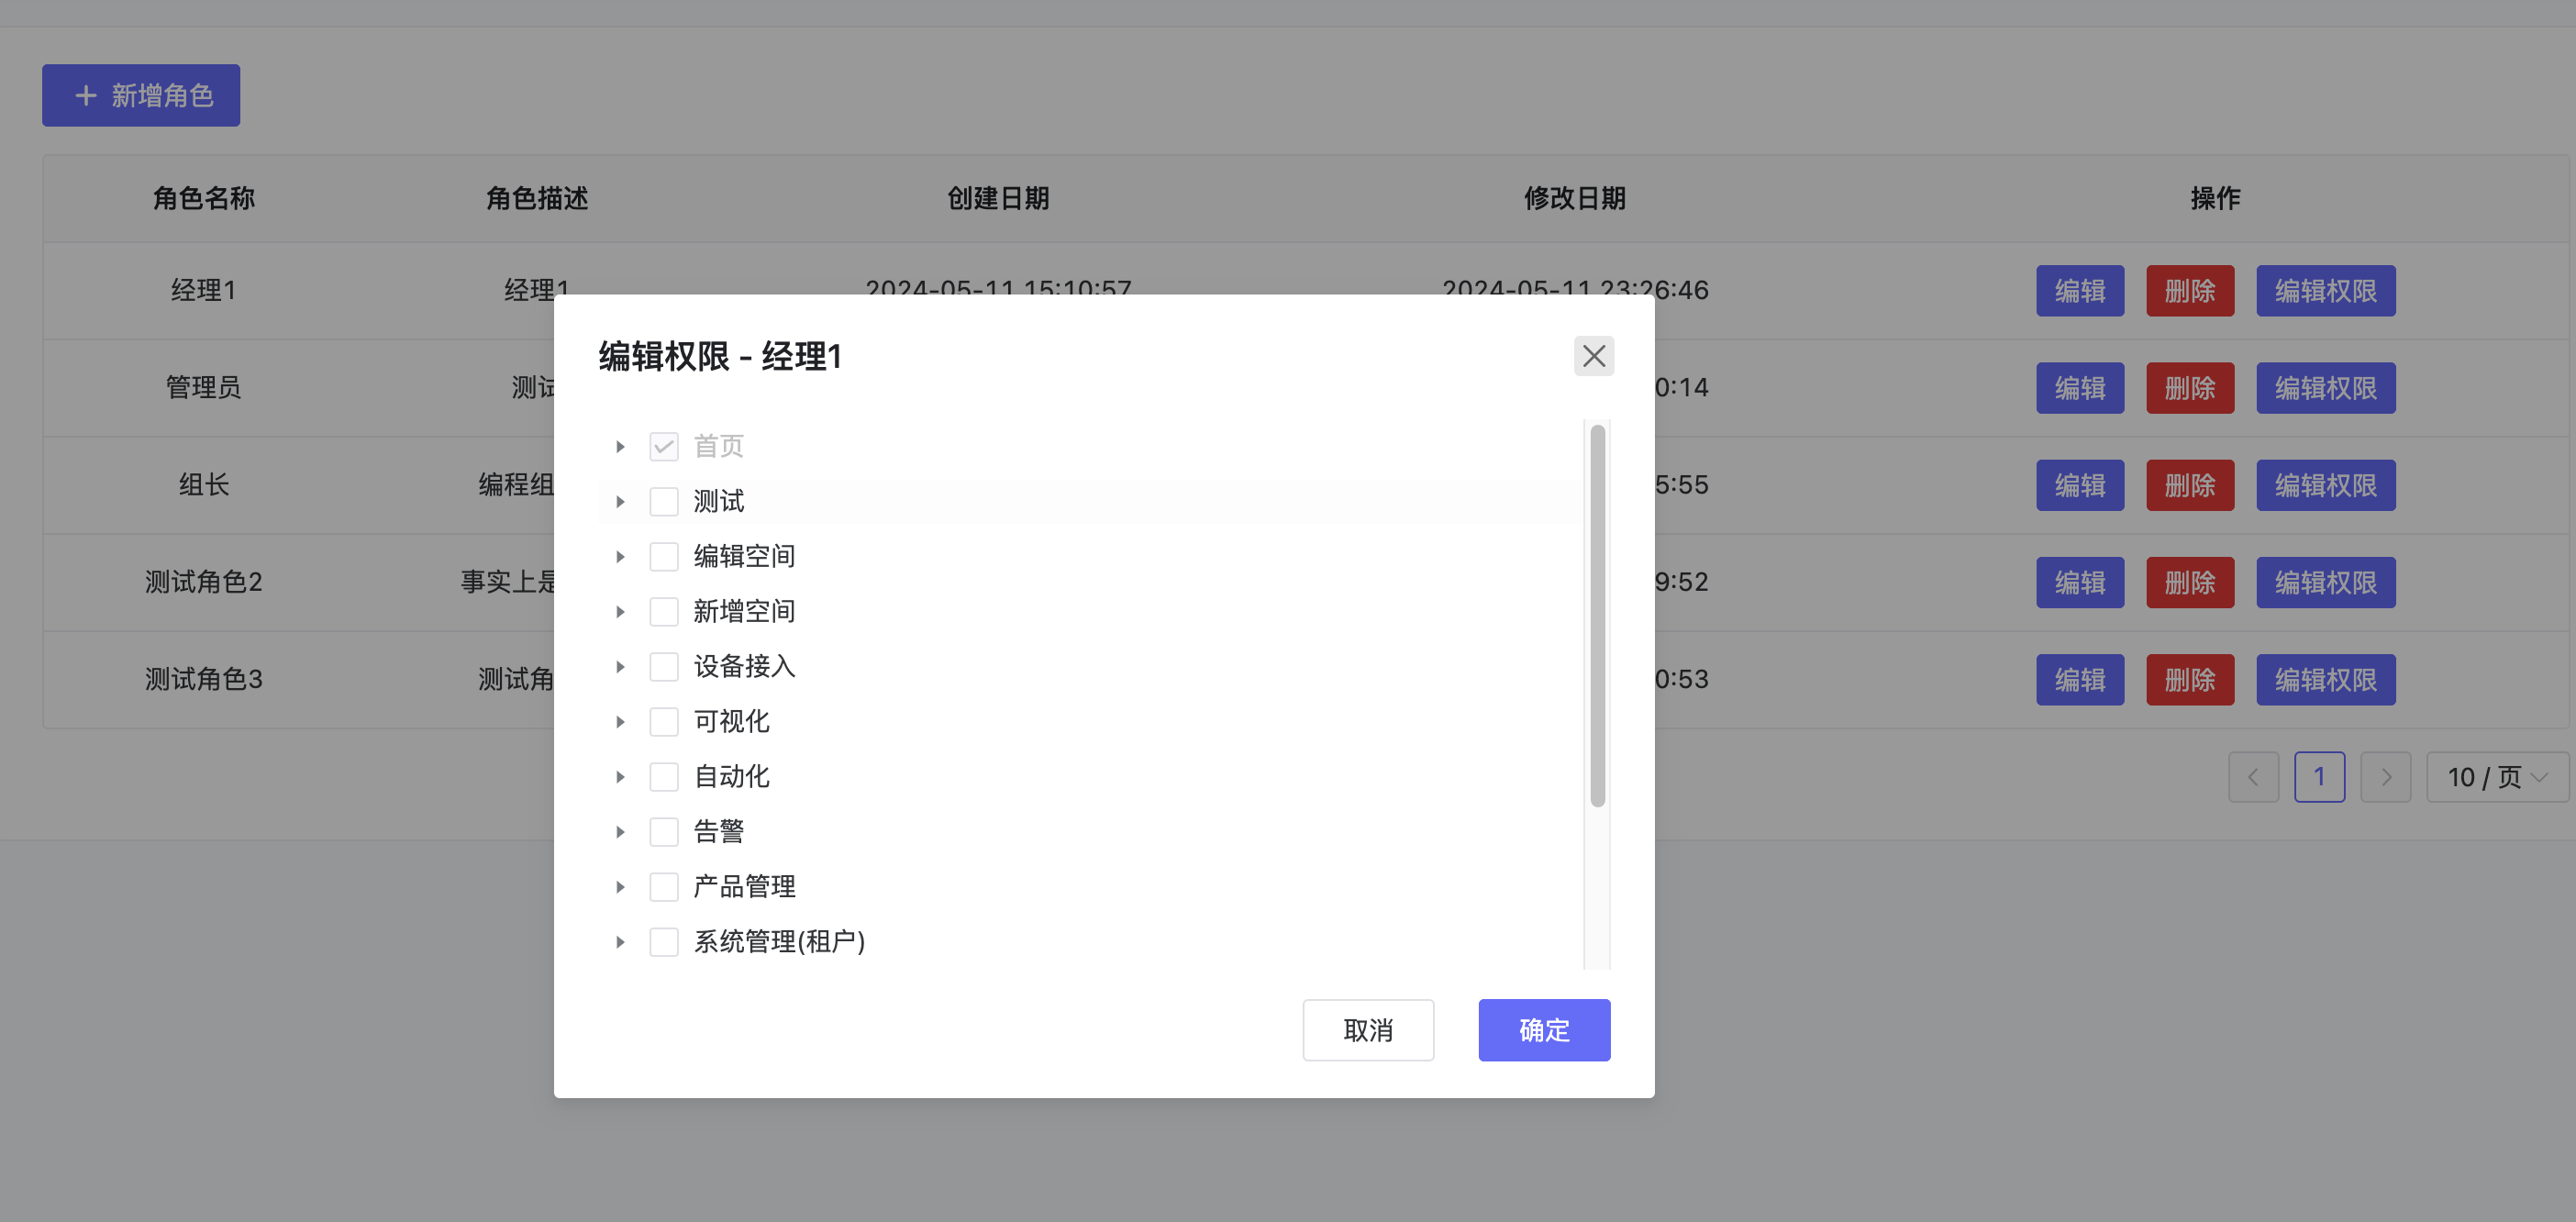The image size is (2576, 1222).
Task: Expand the 新增空间 tree node
Action: pyautogui.click(x=620, y=611)
